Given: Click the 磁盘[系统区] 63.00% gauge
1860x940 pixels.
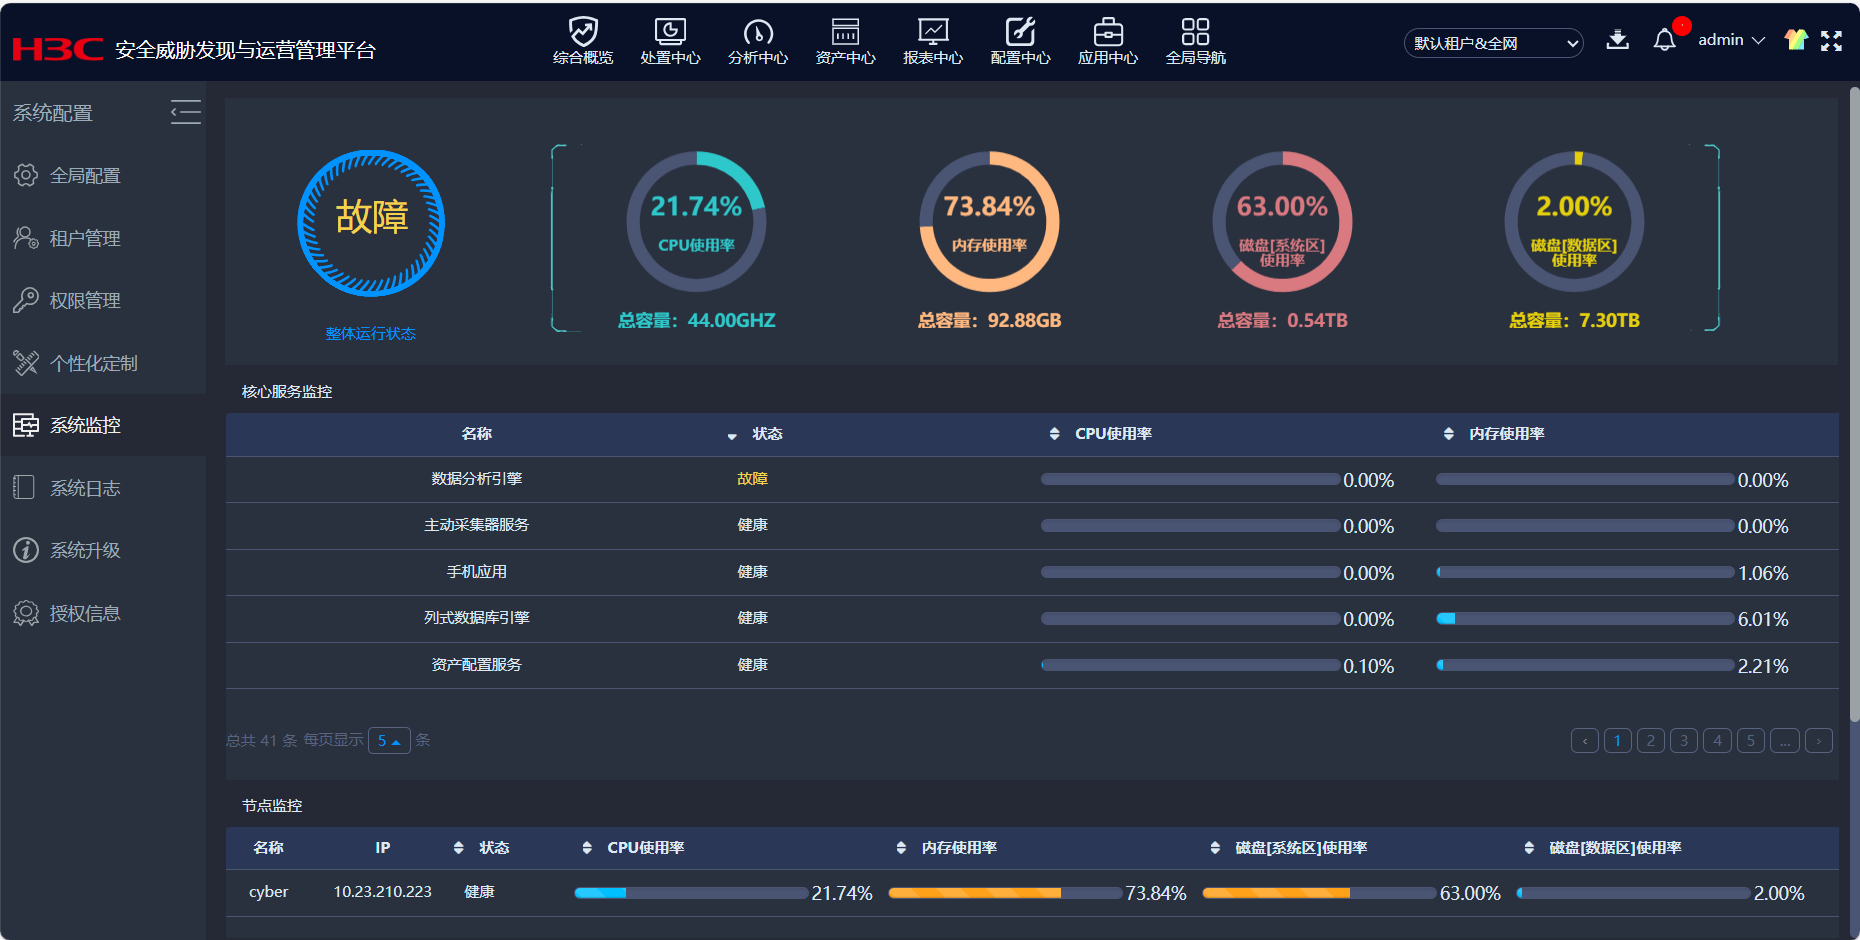Looking at the screenshot, I should click(1282, 222).
